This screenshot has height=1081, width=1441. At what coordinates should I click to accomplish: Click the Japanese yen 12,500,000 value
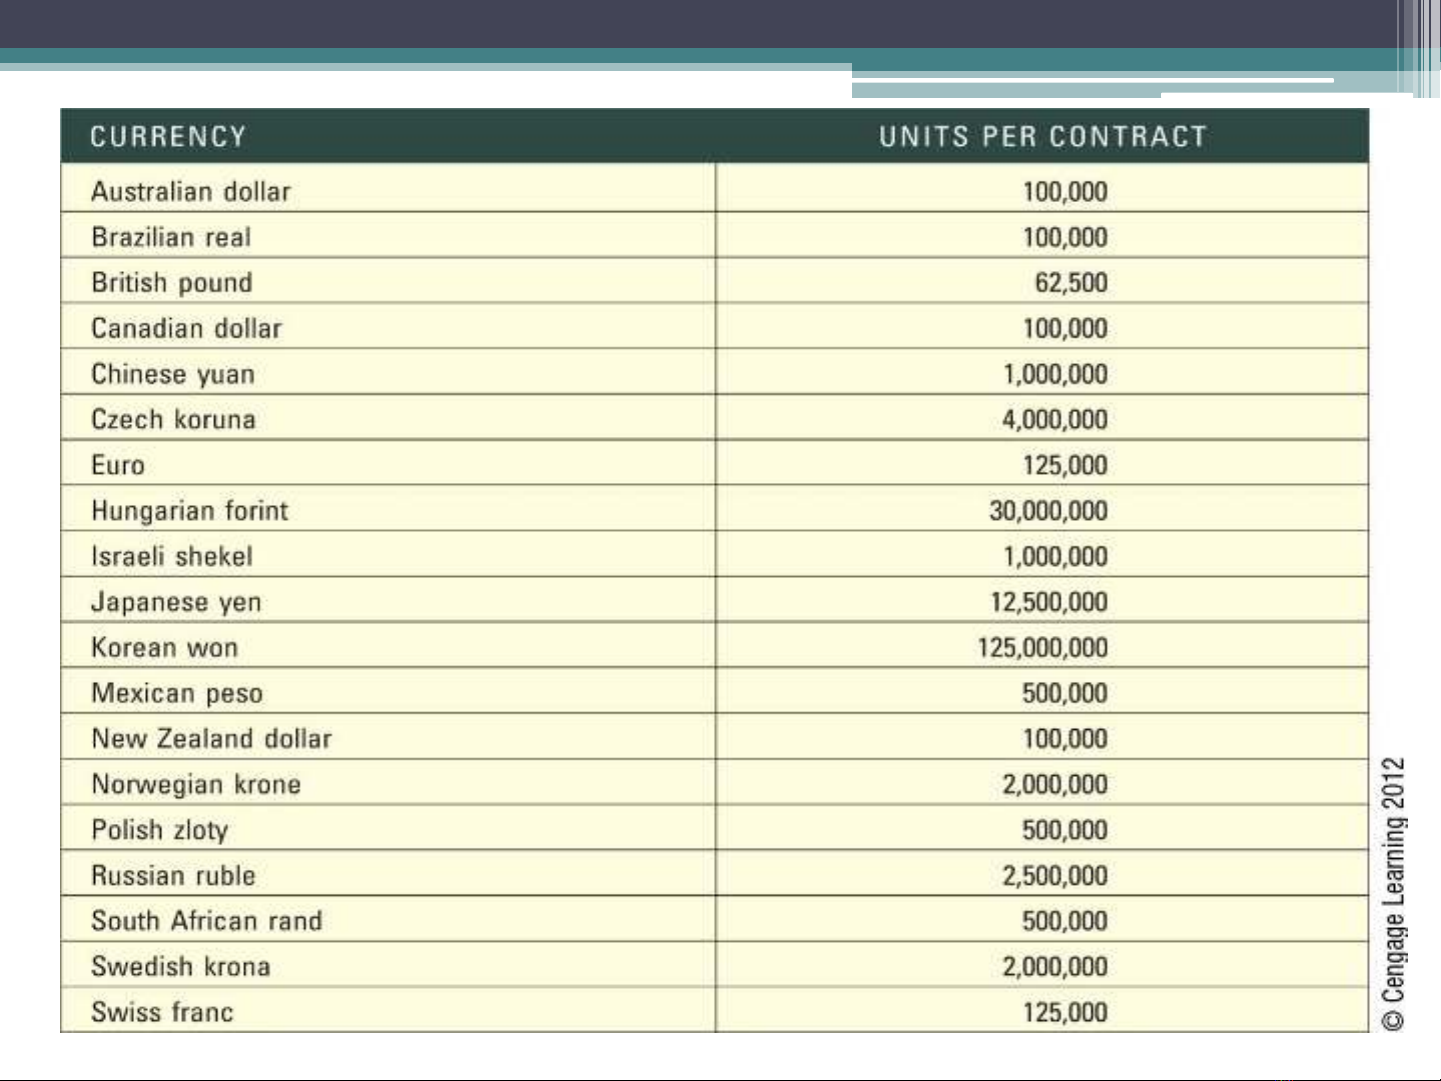[x=1050, y=602]
